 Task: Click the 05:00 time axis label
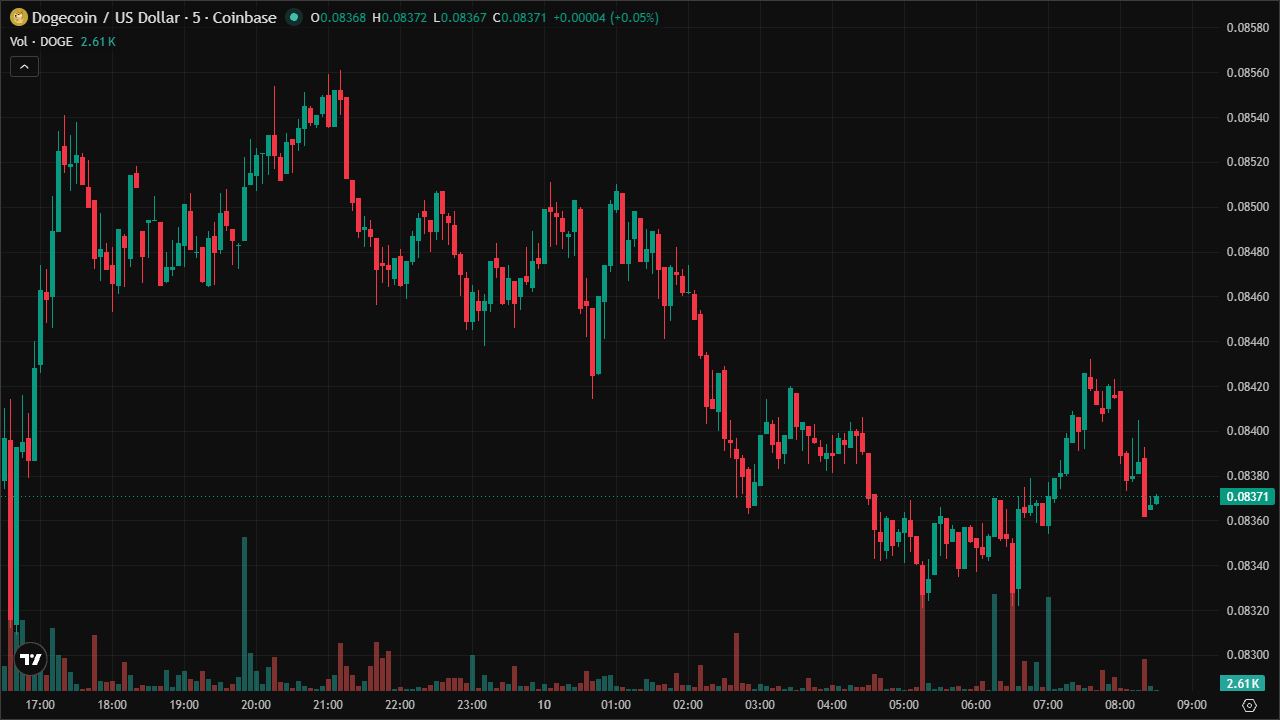click(x=904, y=705)
